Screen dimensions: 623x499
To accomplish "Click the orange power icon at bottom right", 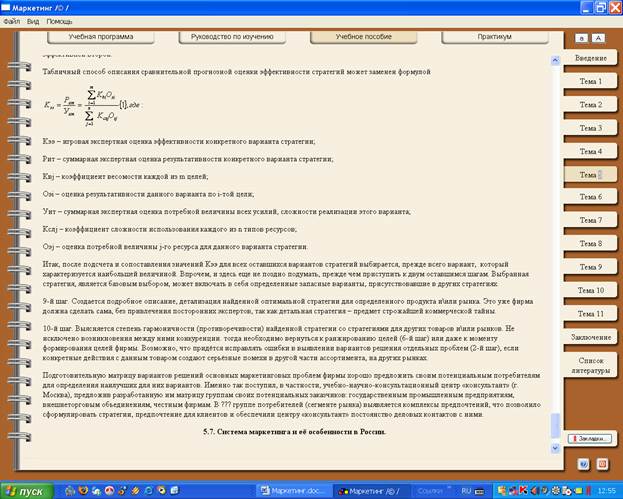I will click(x=602, y=464).
